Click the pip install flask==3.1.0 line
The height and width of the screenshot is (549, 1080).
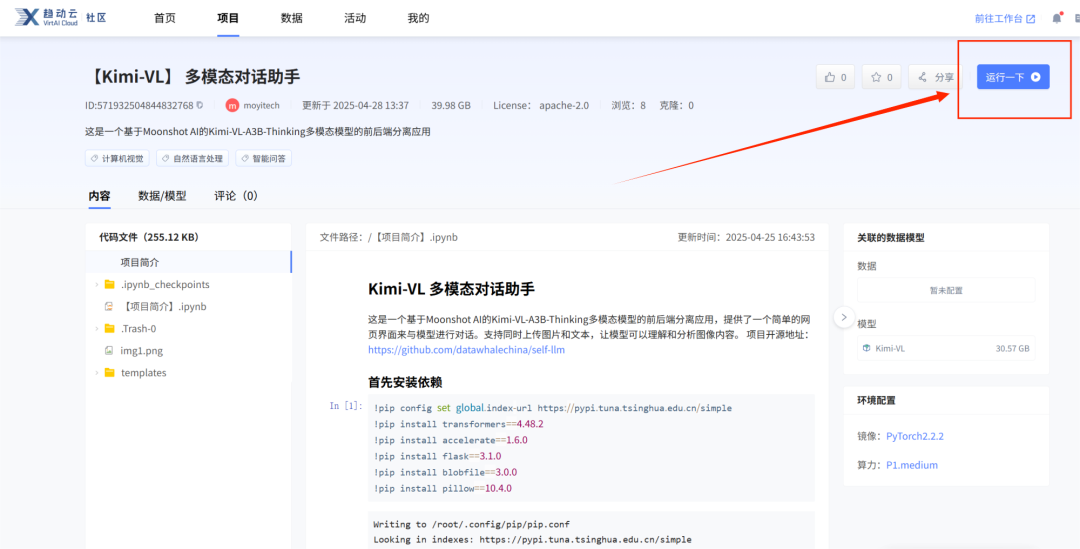(x=437, y=456)
